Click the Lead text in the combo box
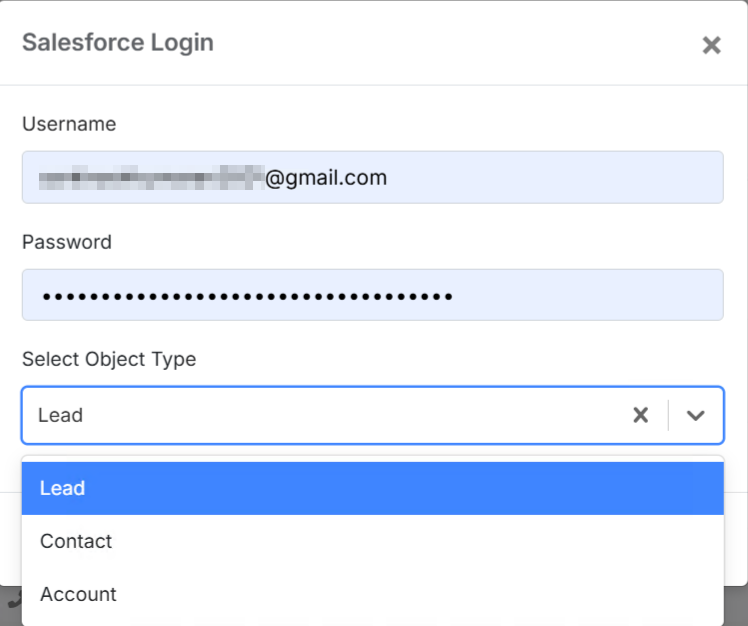This screenshot has height=626, width=748. click(x=60, y=415)
